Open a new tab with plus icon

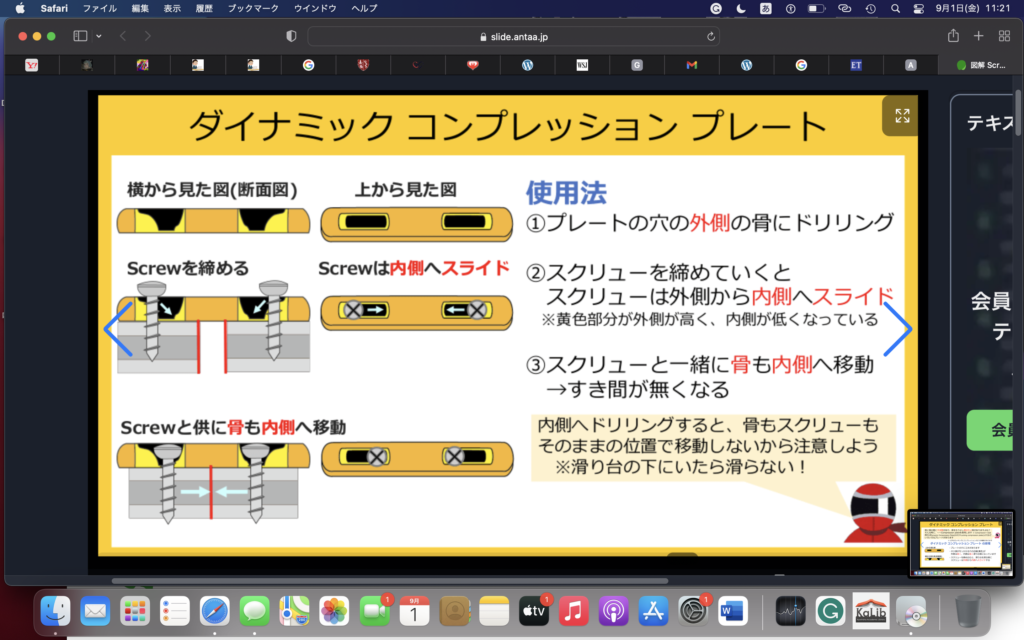979,36
